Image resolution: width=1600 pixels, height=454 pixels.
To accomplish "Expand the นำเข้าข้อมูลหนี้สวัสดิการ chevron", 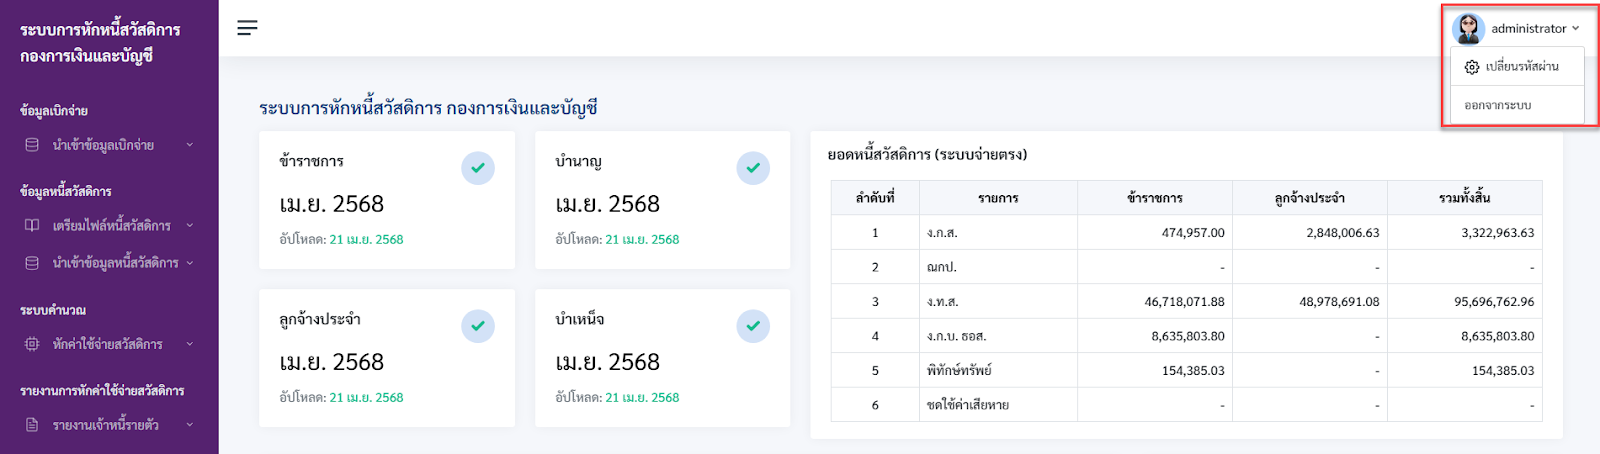I will pyautogui.click(x=190, y=263).
